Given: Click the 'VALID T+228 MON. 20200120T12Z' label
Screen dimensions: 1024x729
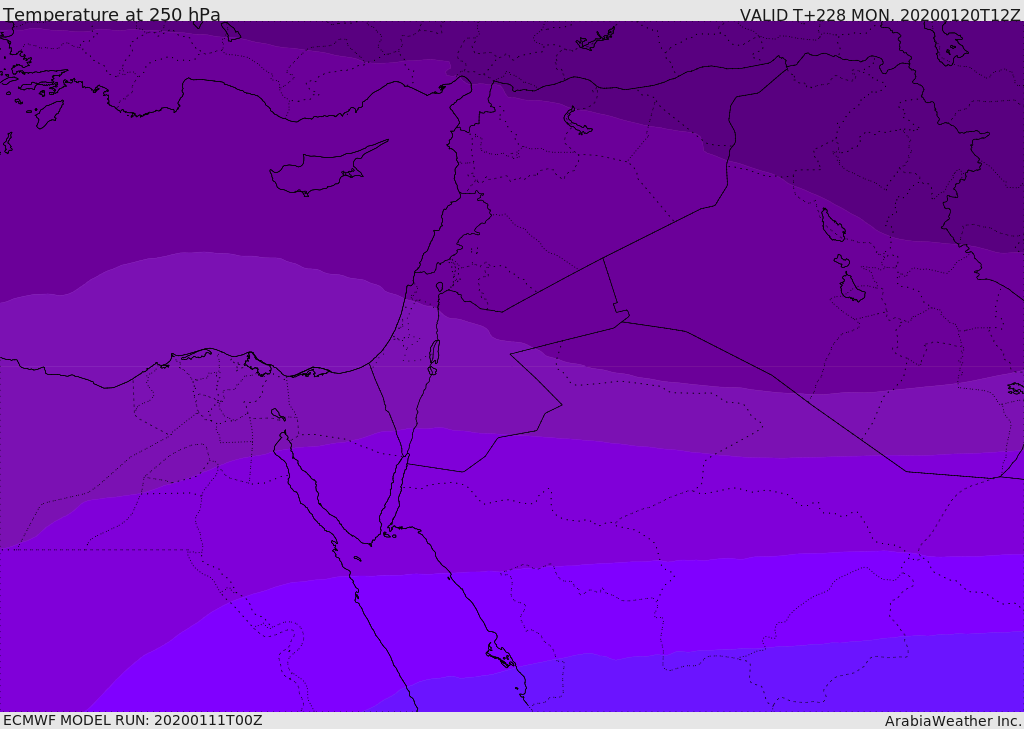Looking at the screenshot, I should point(880,14).
